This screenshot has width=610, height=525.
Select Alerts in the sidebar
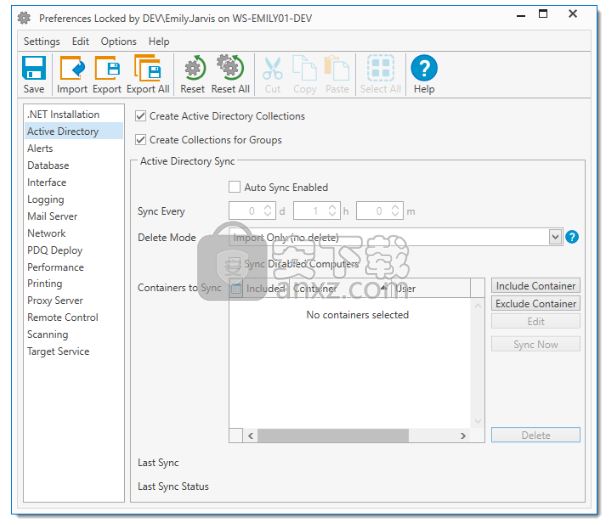point(74,148)
